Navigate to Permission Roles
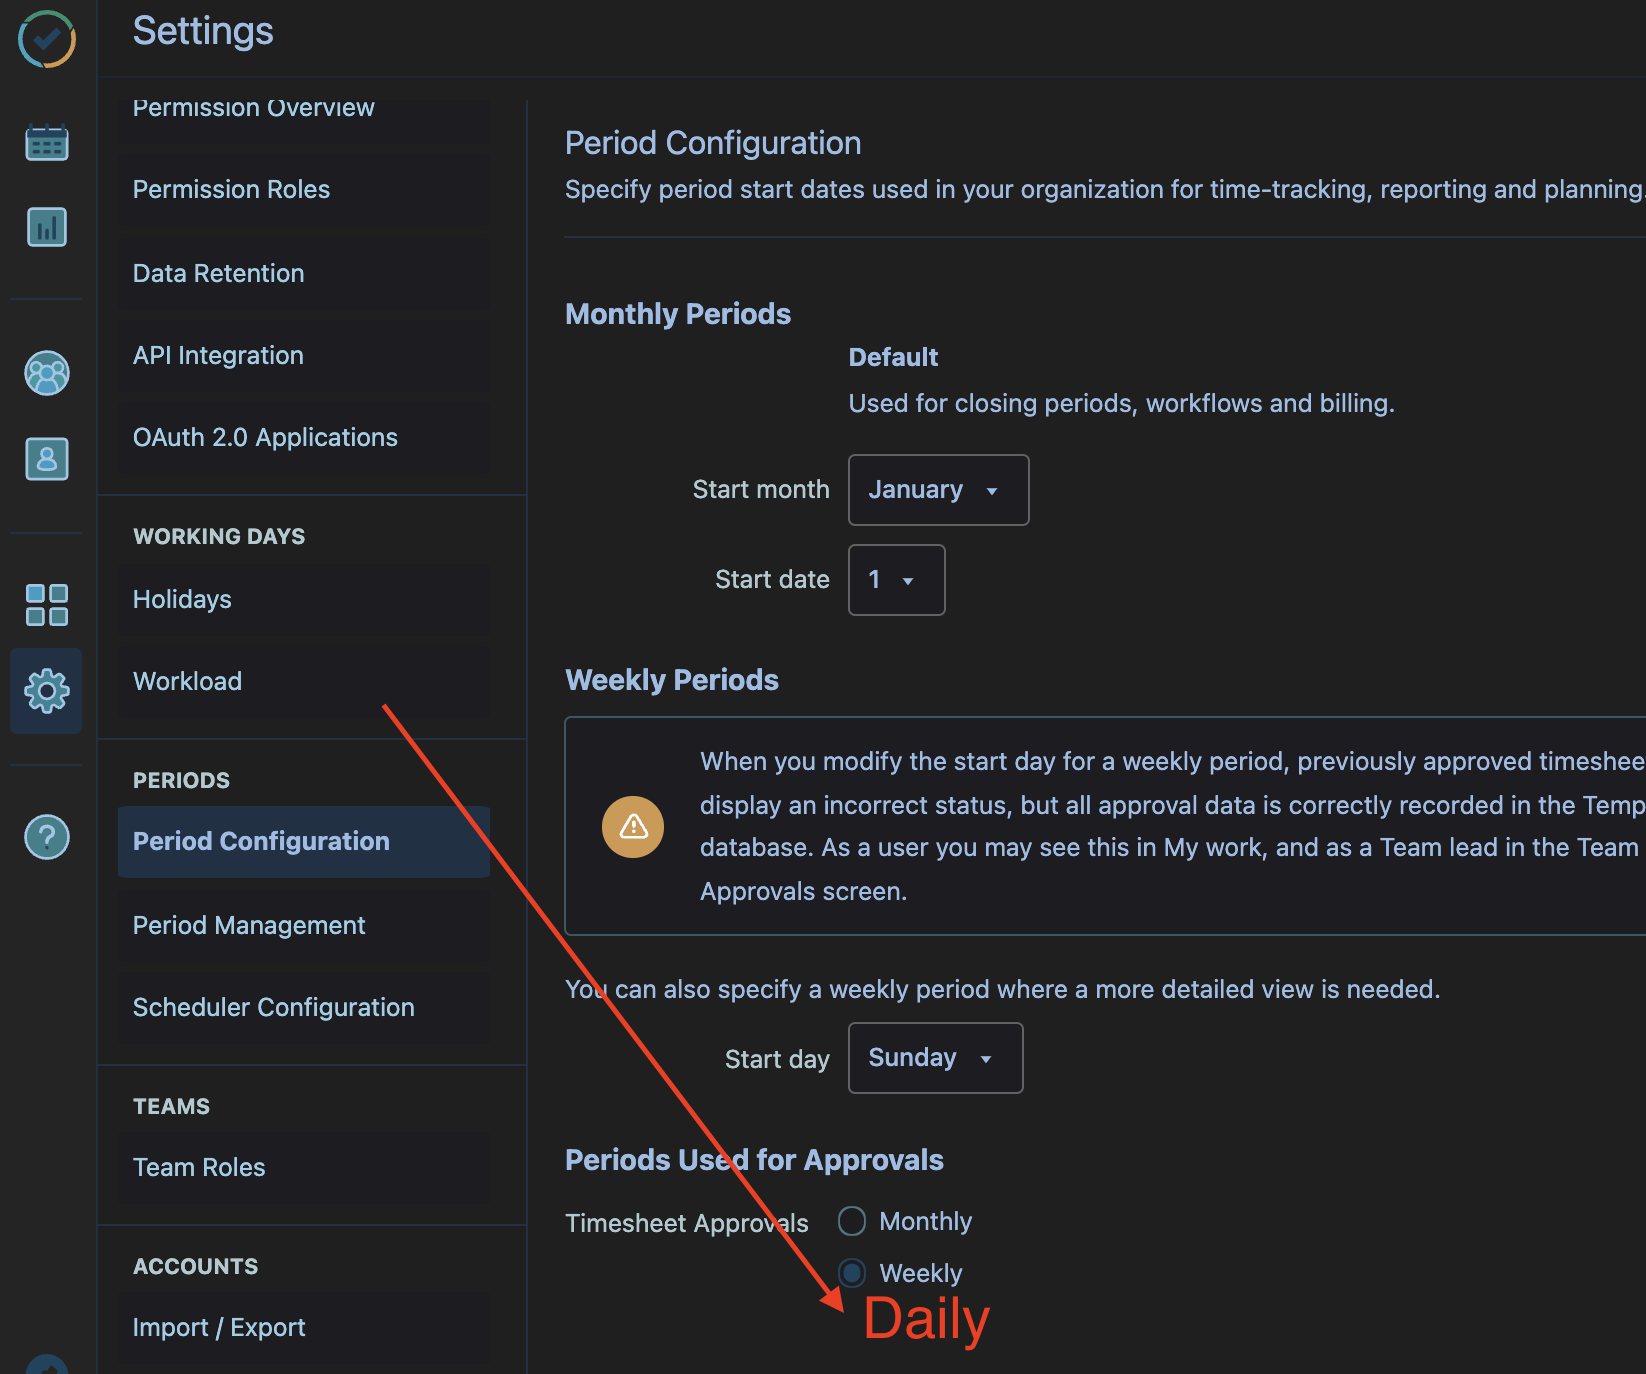Screen dimensions: 1646x1374 (231, 189)
